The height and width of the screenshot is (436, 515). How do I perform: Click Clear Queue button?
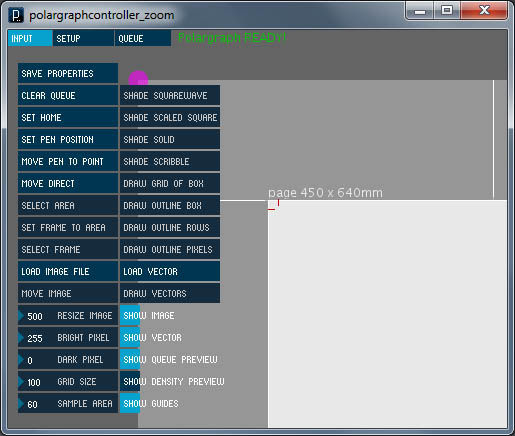point(68,95)
